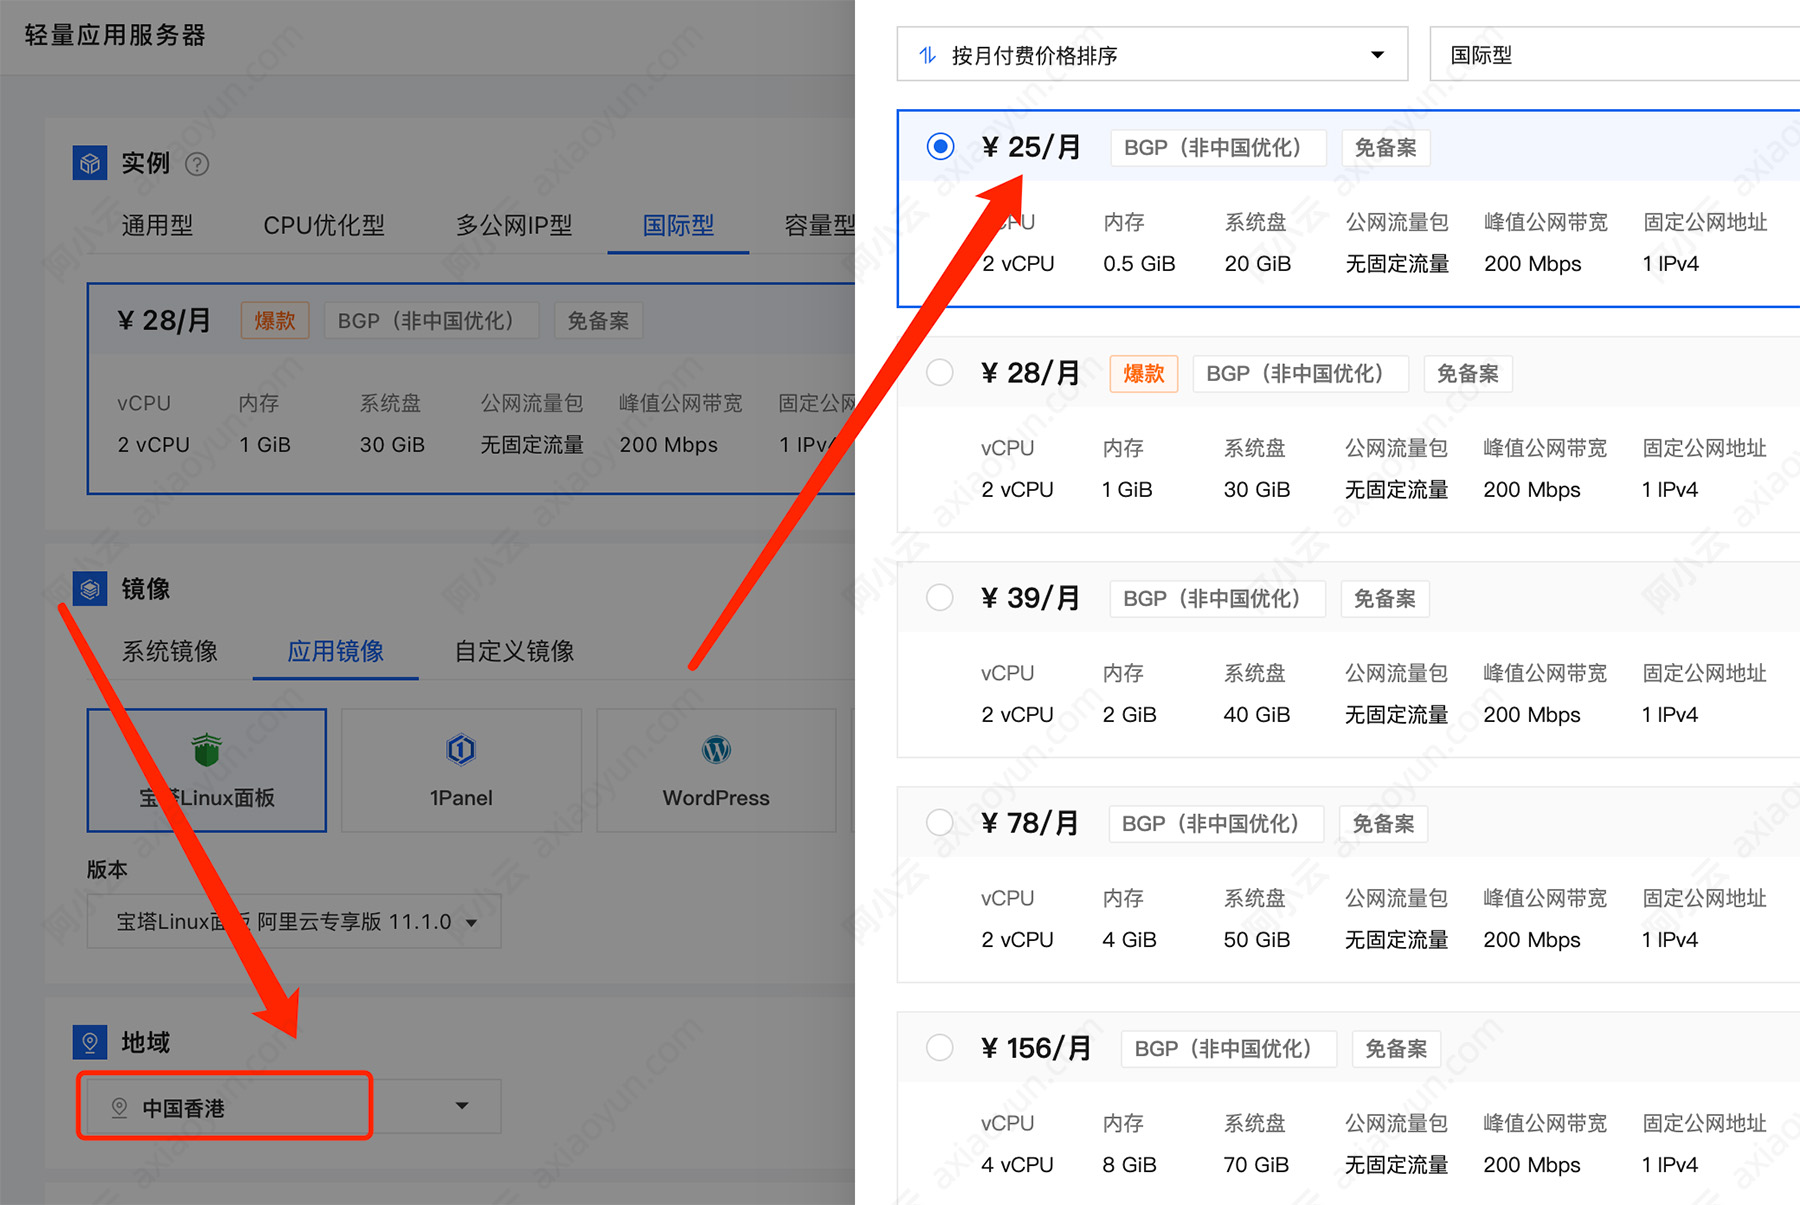The image size is (1800, 1205).
Task: Click the ¥39/月 plan card body
Action: (1348, 660)
